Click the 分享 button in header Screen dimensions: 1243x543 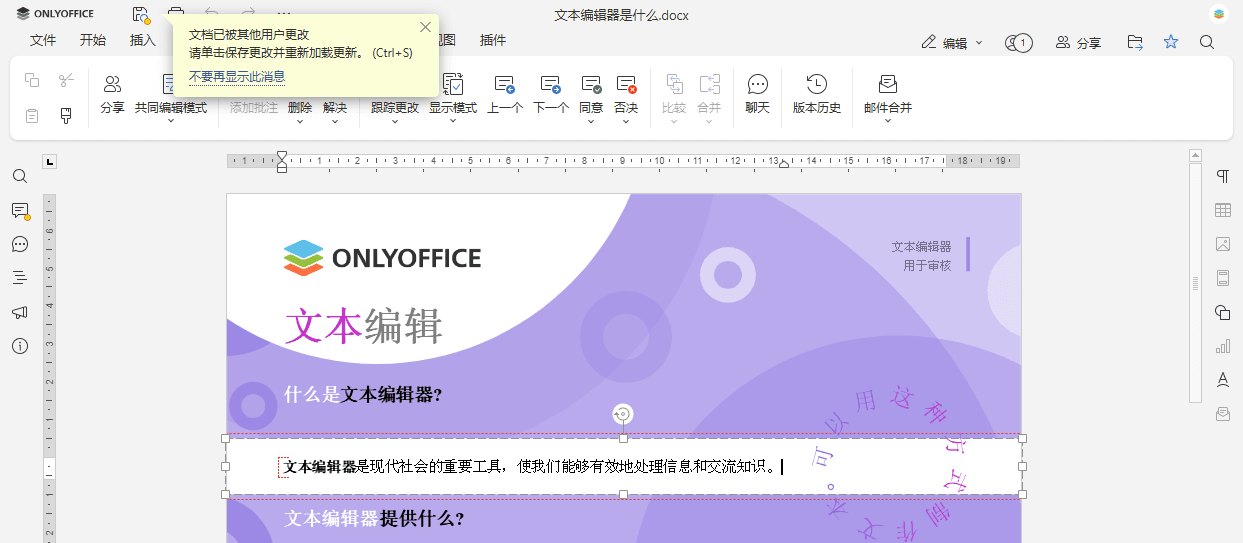tap(1078, 42)
